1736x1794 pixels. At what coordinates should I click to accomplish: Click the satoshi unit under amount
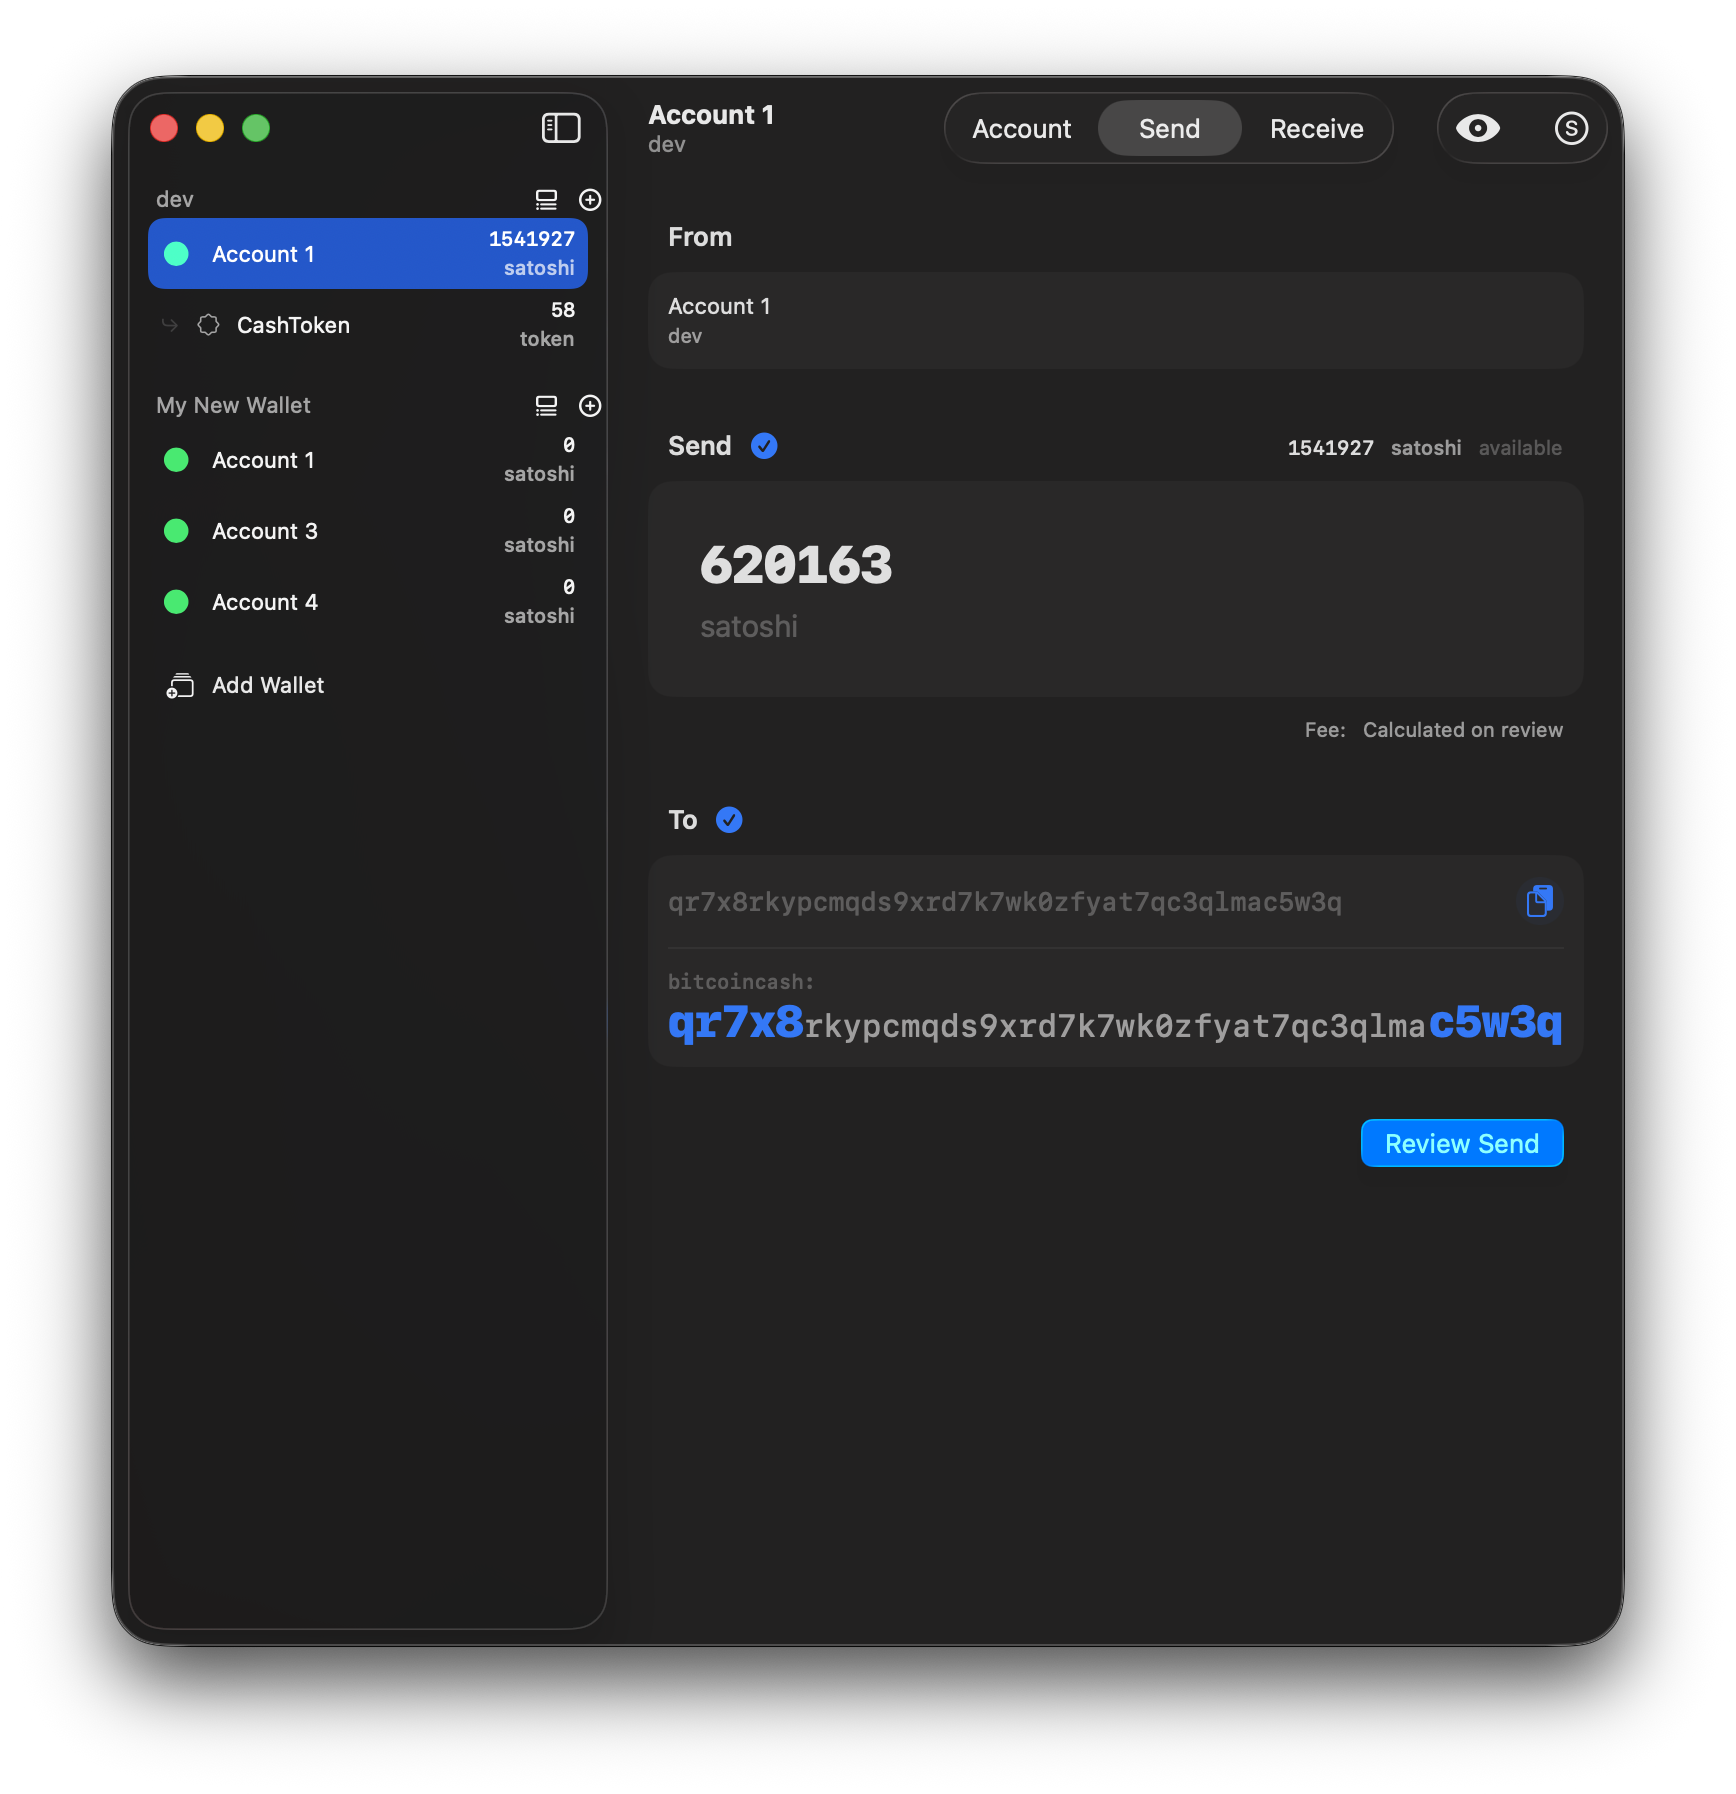point(749,627)
